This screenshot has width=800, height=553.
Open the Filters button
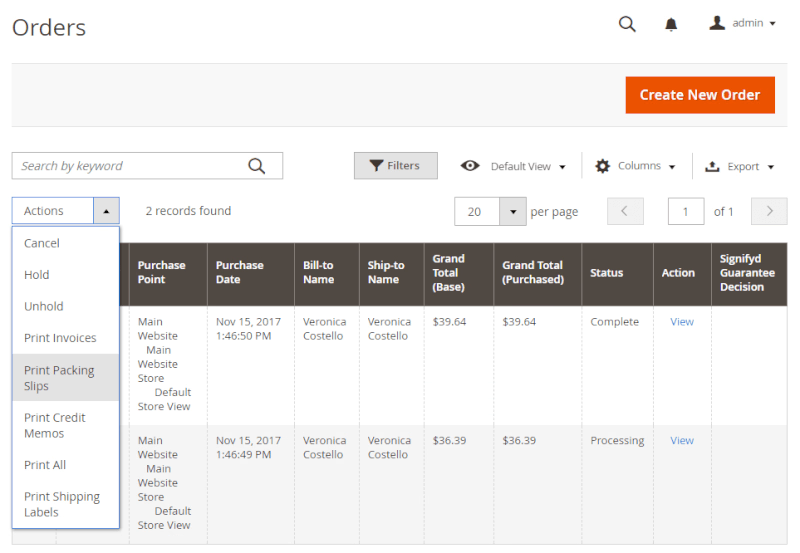pyautogui.click(x=395, y=166)
